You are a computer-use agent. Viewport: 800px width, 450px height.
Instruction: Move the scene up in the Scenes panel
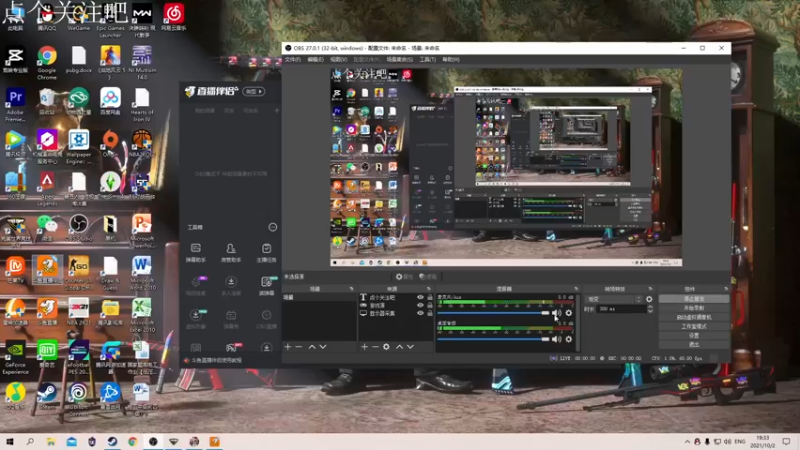(x=312, y=347)
